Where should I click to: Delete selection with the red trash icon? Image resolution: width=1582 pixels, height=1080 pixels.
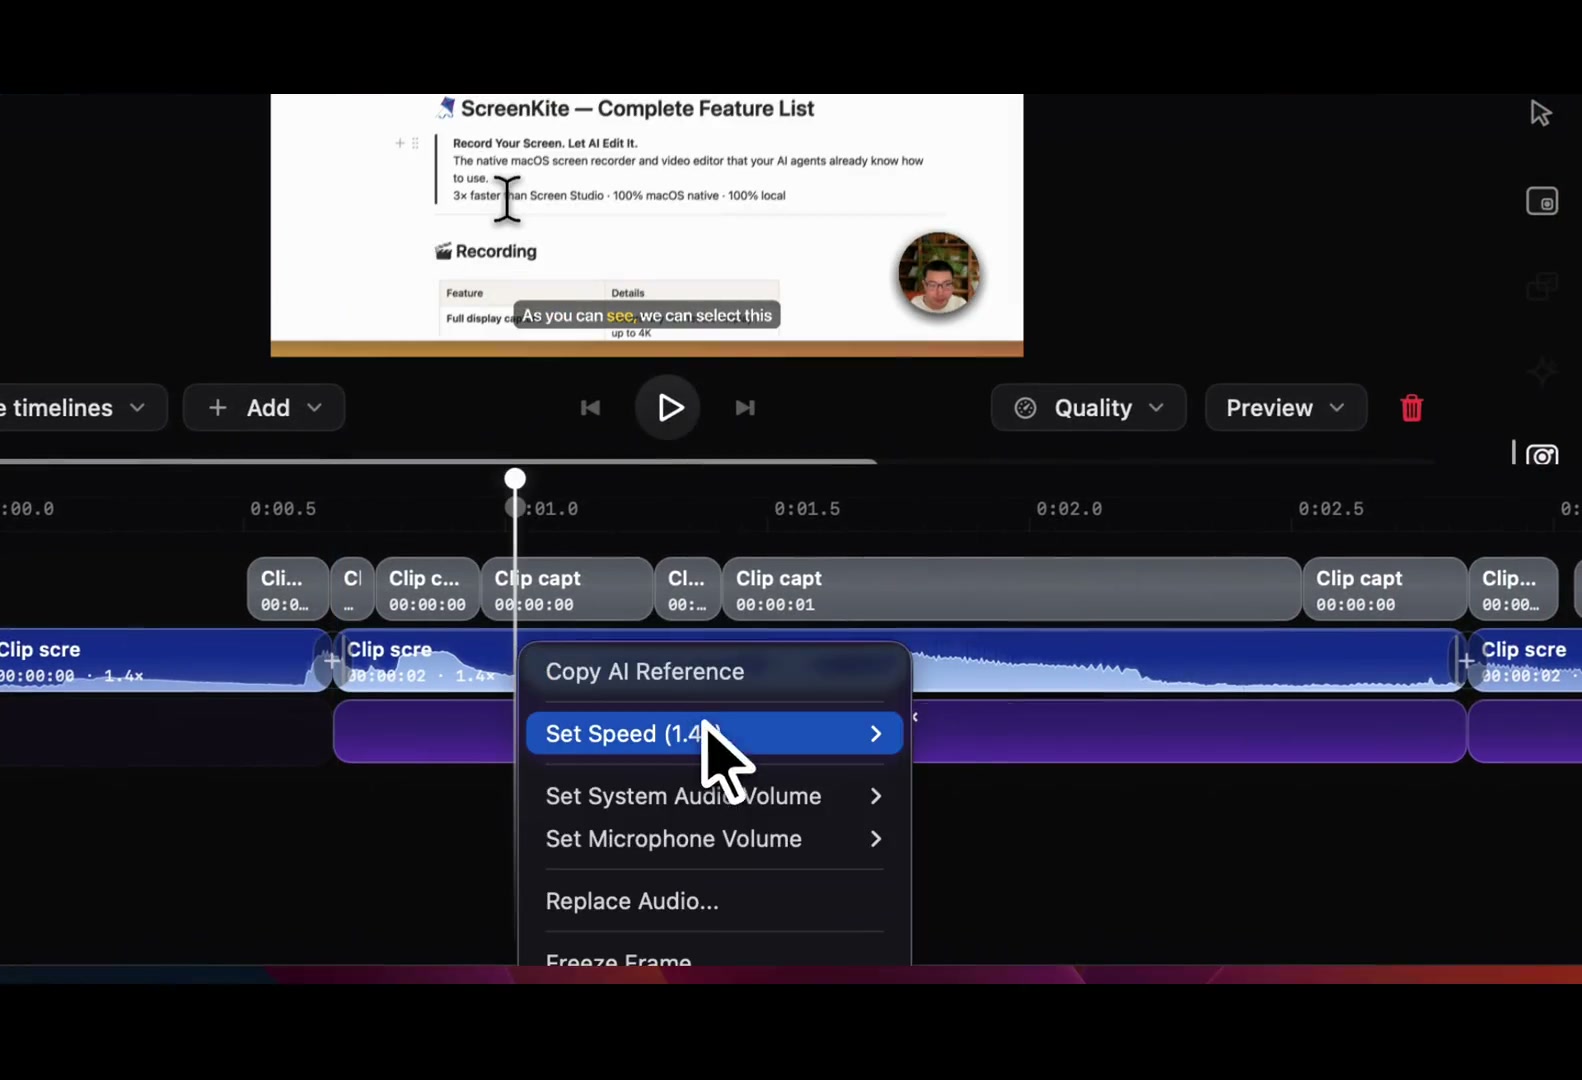pyautogui.click(x=1411, y=408)
